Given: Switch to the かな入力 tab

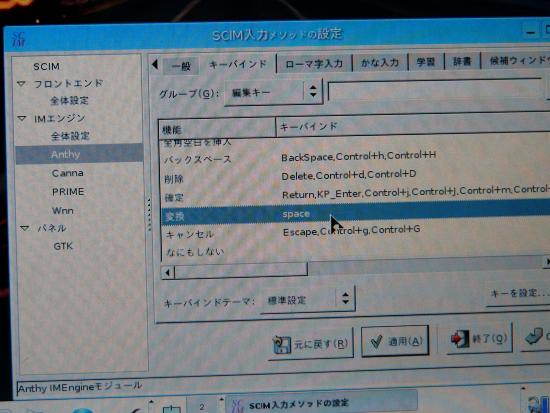Looking at the screenshot, I should pos(380,63).
